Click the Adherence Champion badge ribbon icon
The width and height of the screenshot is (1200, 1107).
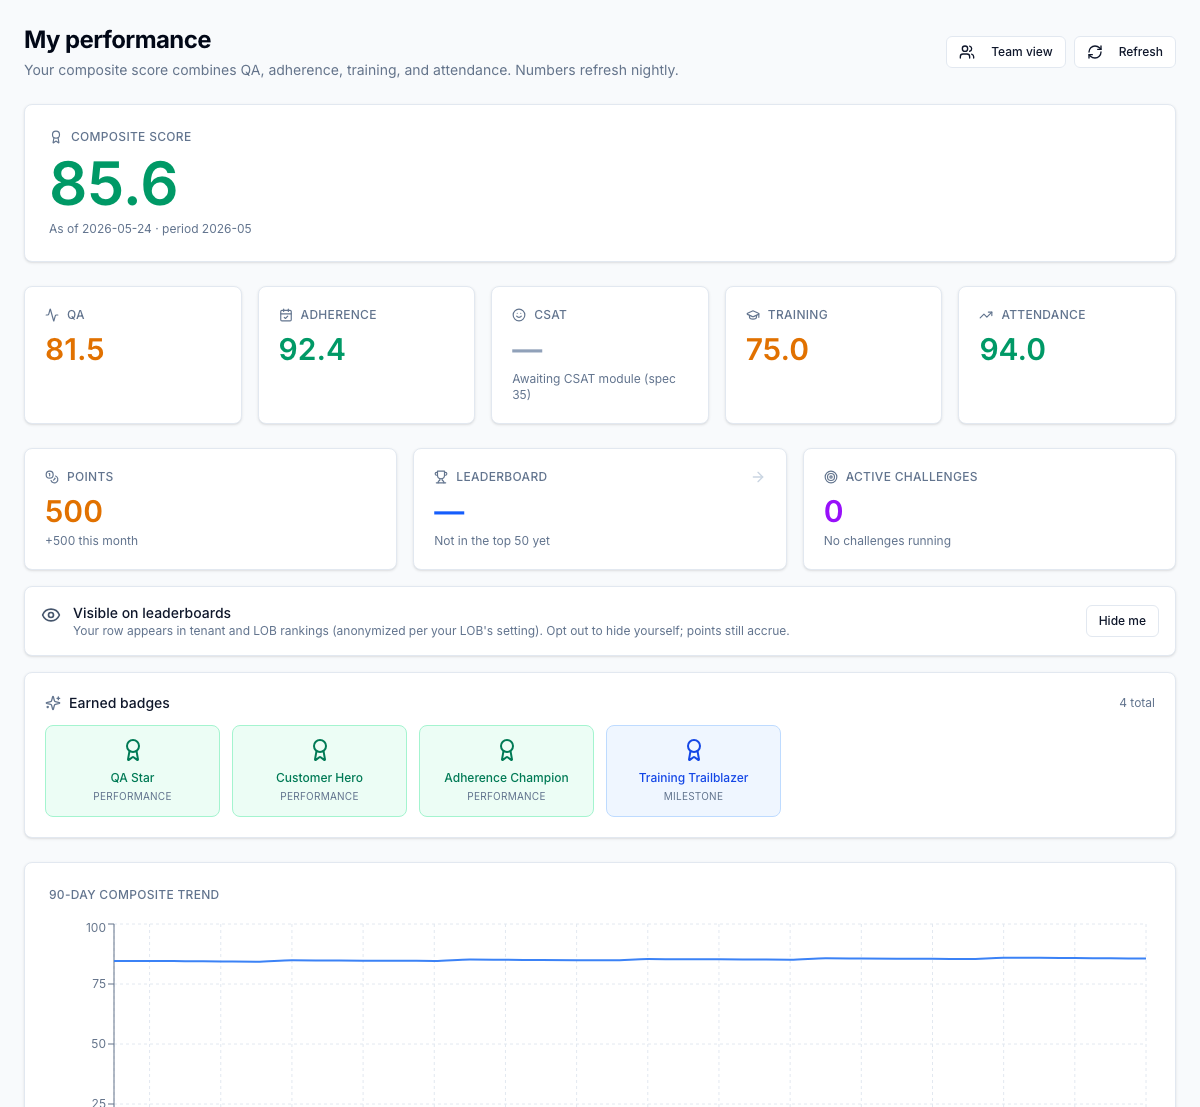coord(507,750)
